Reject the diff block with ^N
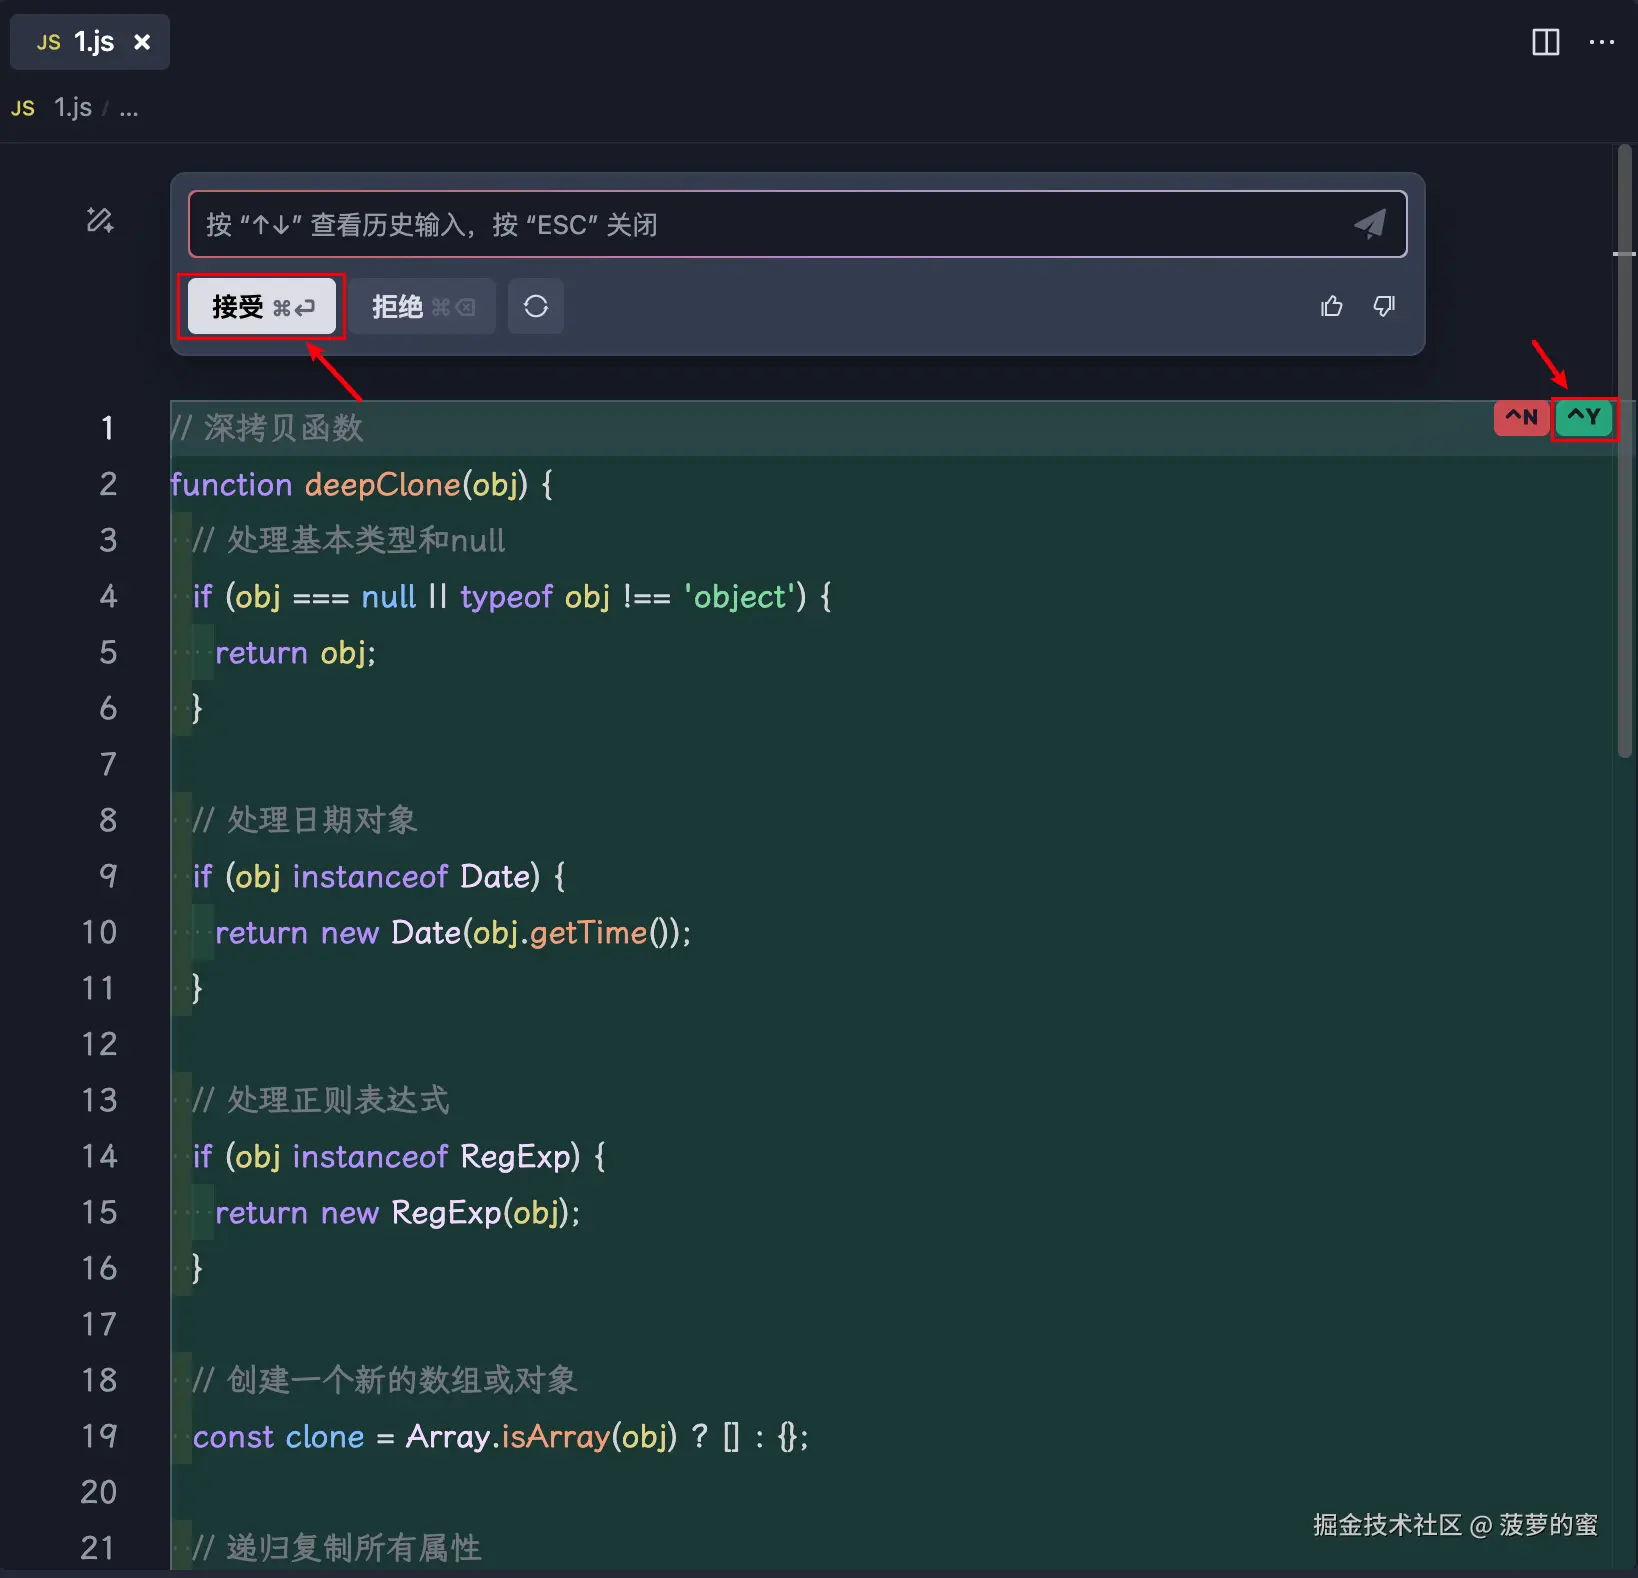The height and width of the screenshot is (1578, 1638). click(x=1521, y=418)
